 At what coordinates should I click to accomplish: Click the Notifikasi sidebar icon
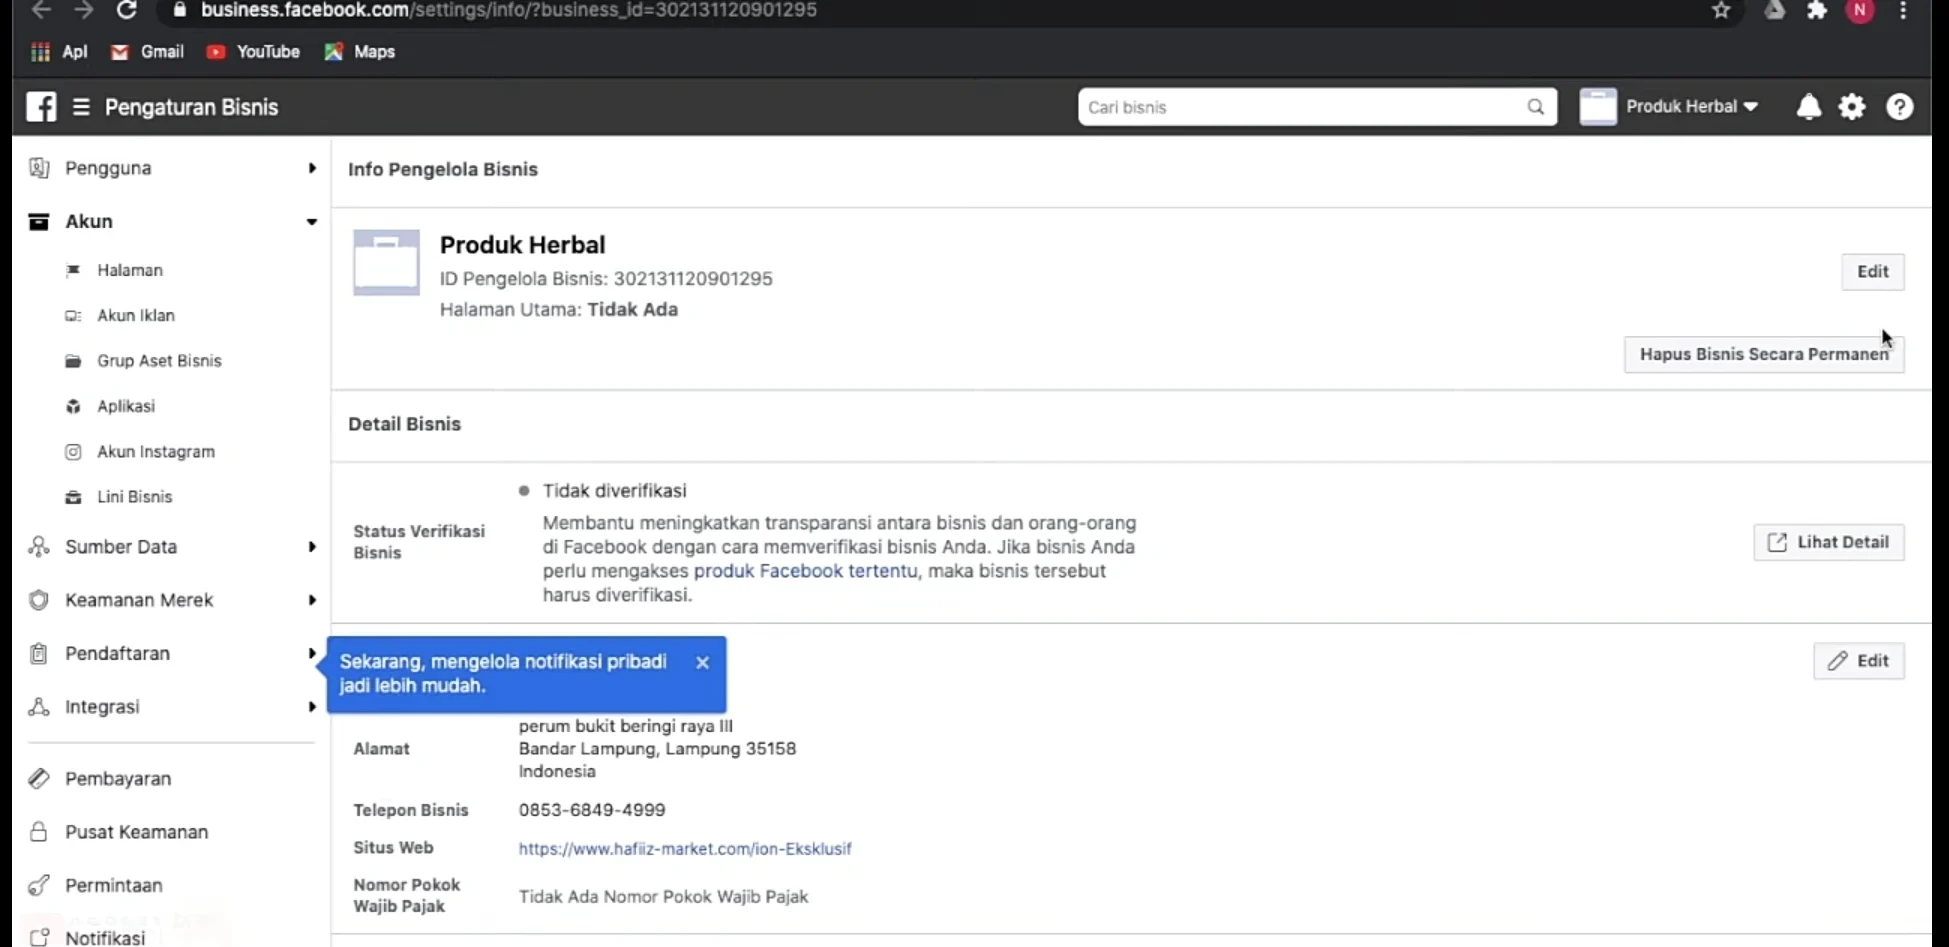click(39, 938)
